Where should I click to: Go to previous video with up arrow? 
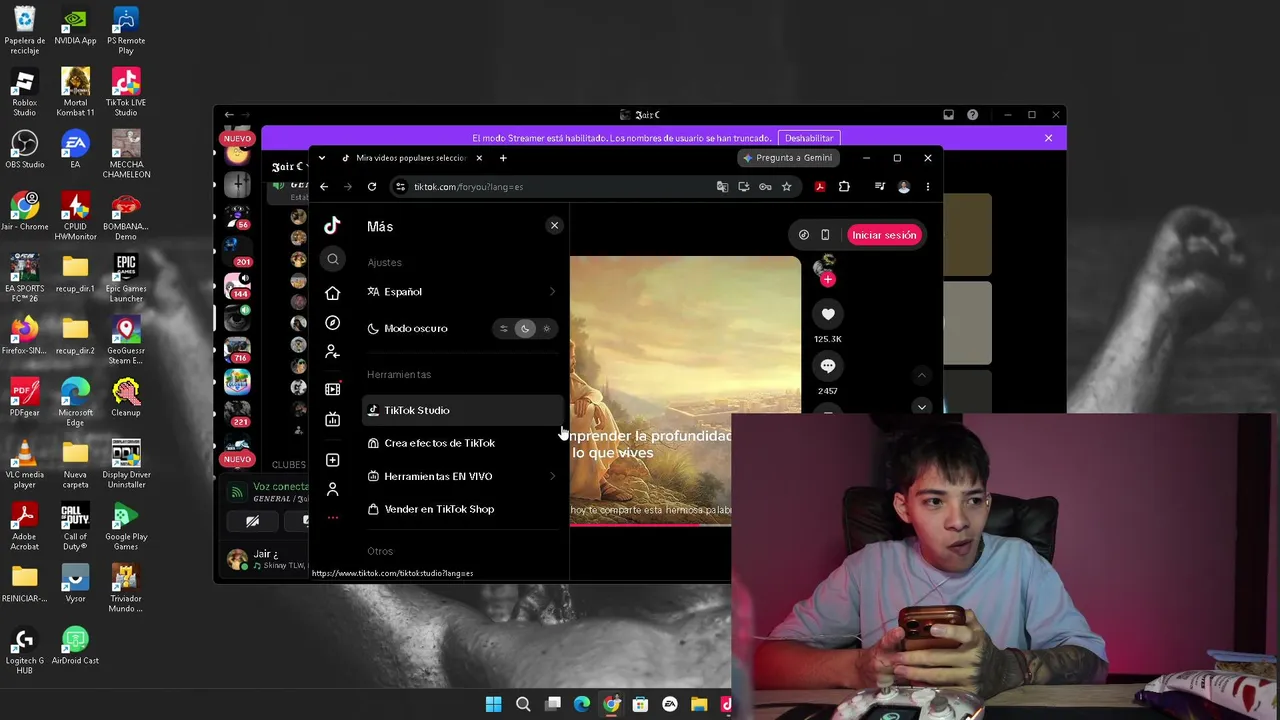point(922,375)
